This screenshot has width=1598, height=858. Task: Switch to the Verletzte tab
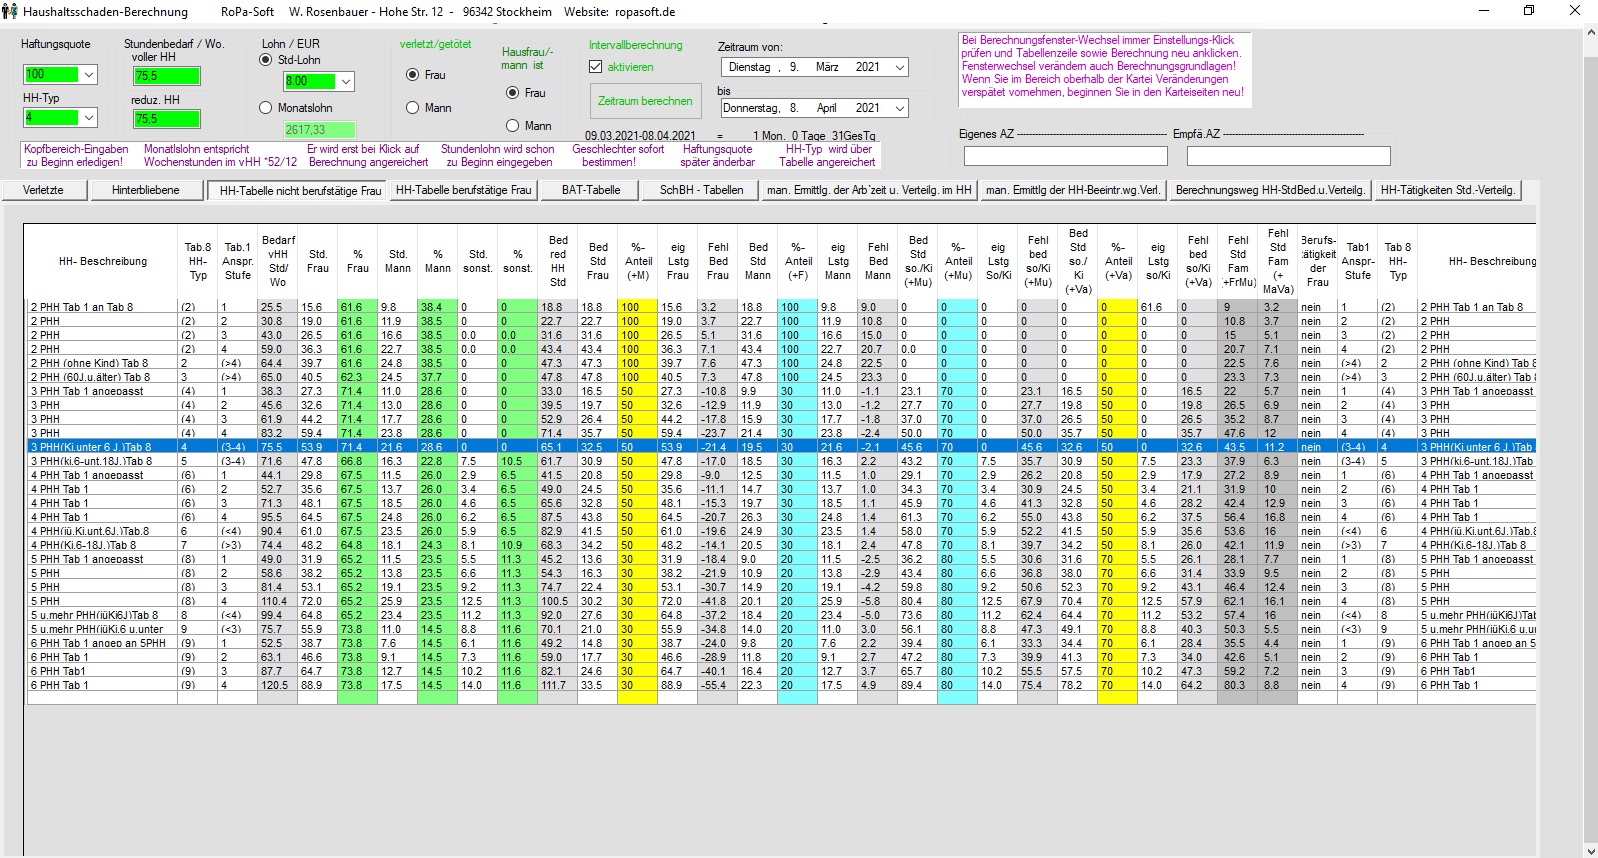coord(43,190)
